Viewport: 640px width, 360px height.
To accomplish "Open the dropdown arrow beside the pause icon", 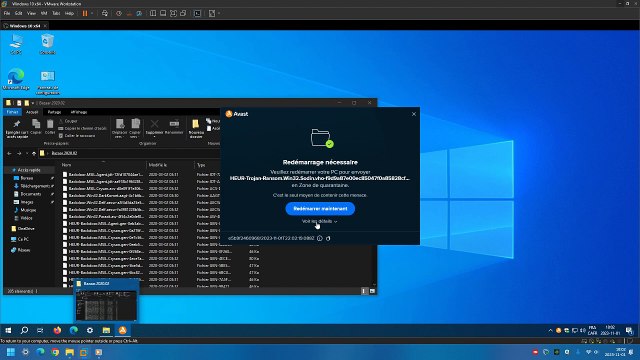I will [92, 13].
